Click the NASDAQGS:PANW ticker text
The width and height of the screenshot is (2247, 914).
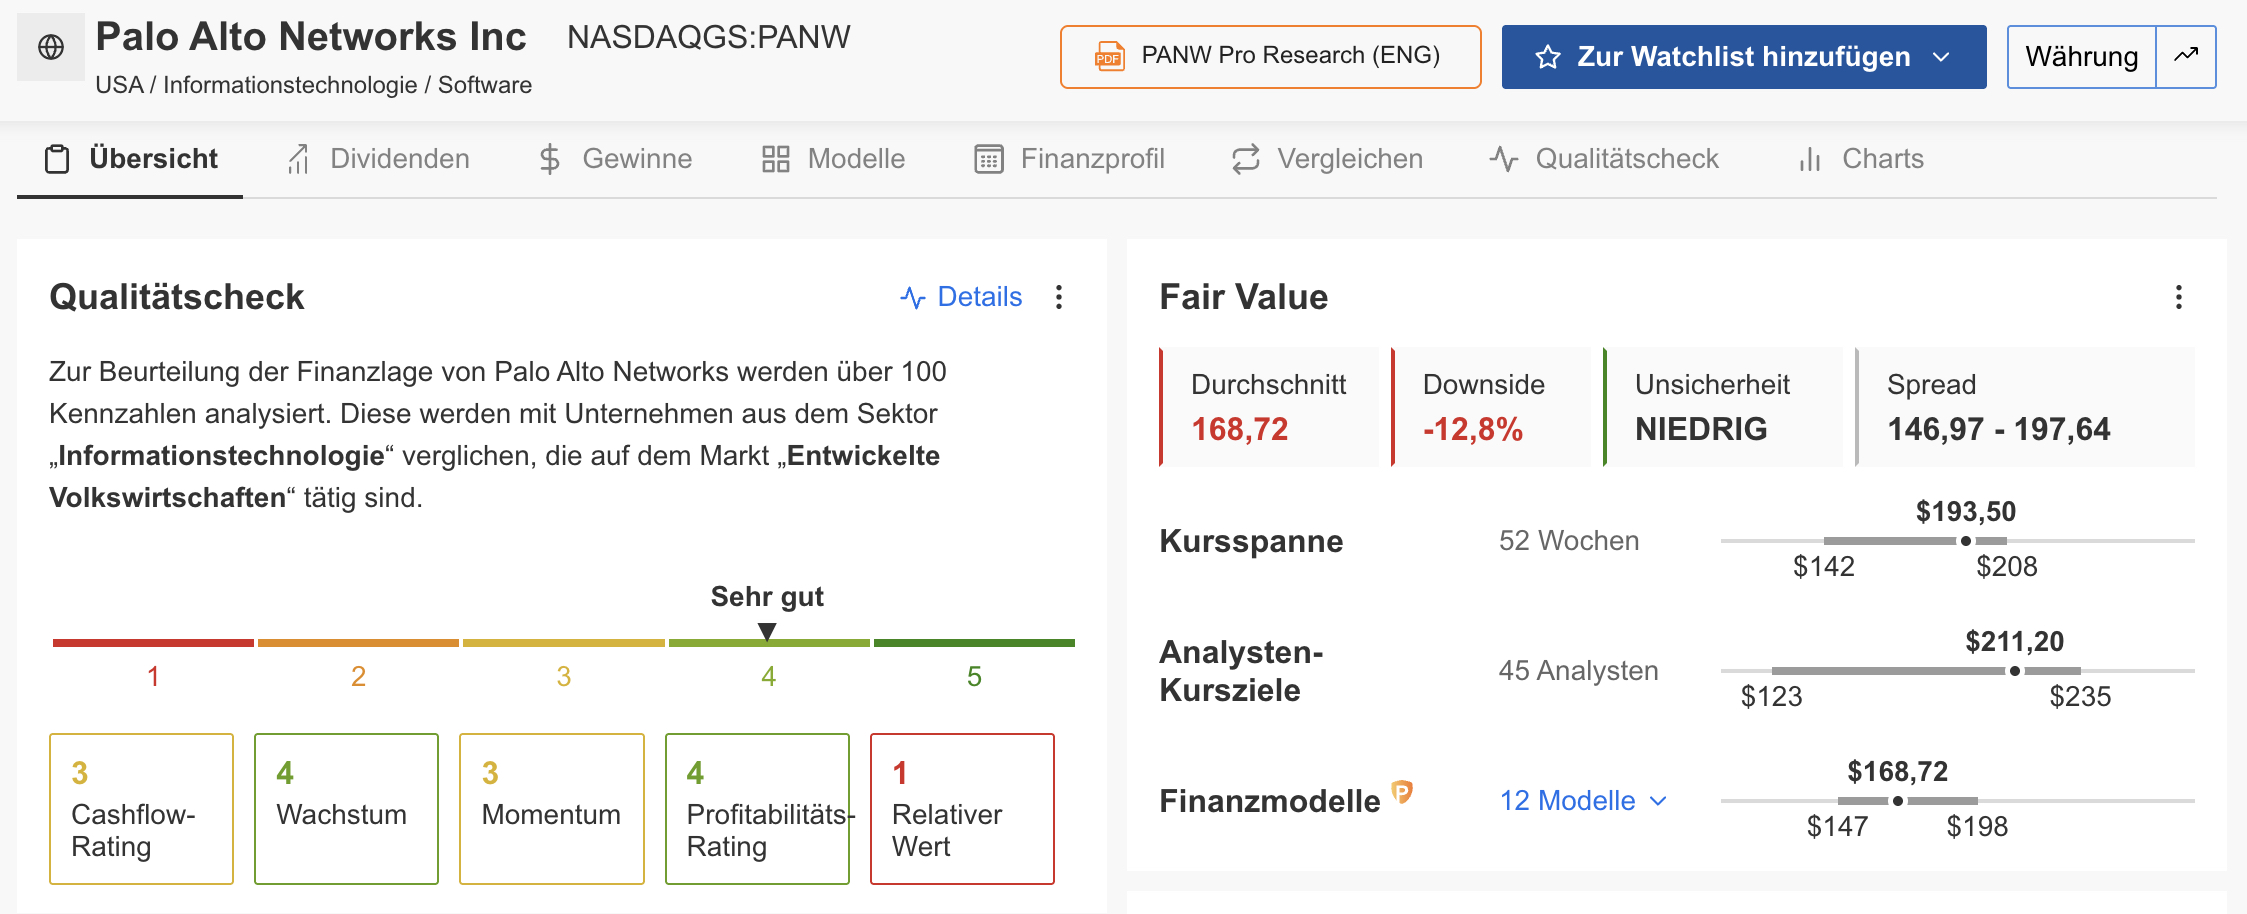pyautogui.click(x=708, y=37)
